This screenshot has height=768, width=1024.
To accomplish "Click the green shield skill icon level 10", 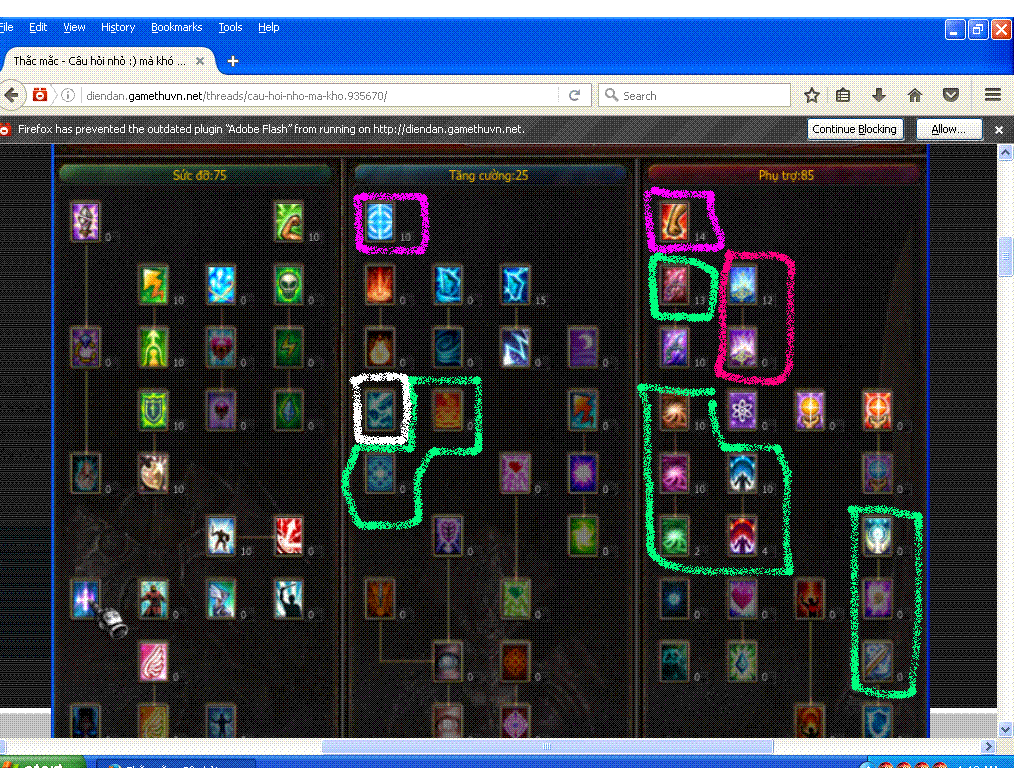I will [x=153, y=410].
